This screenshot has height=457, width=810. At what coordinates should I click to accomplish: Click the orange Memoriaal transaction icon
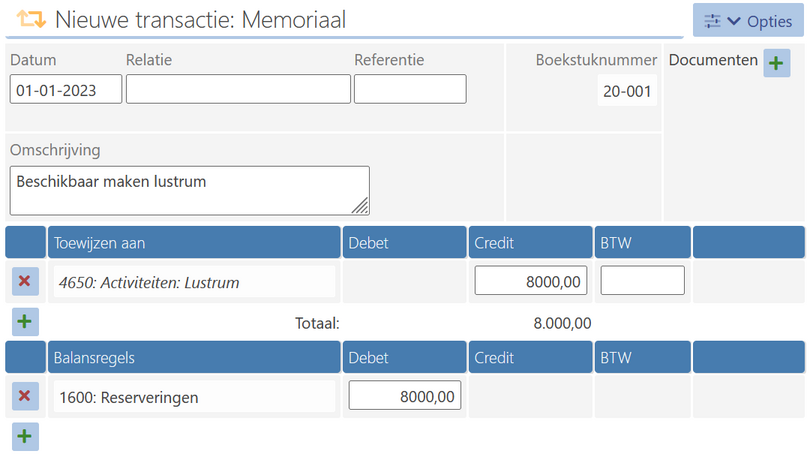[32, 19]
